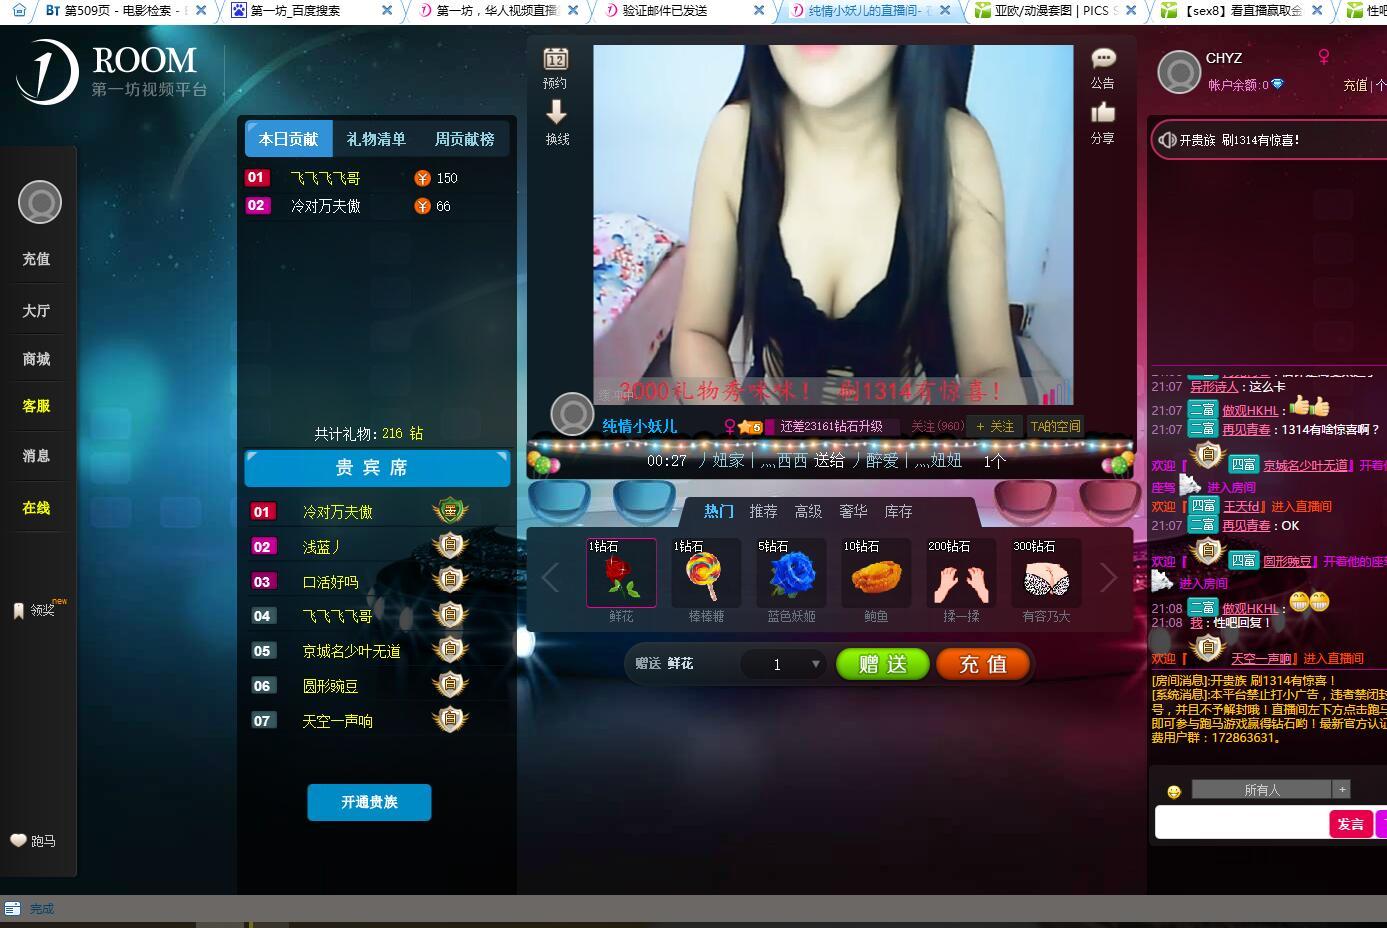This screenshot has width=1387, height=928.
Task: Switch to the 礼物清单 tab
Action: tap(376, 139)
